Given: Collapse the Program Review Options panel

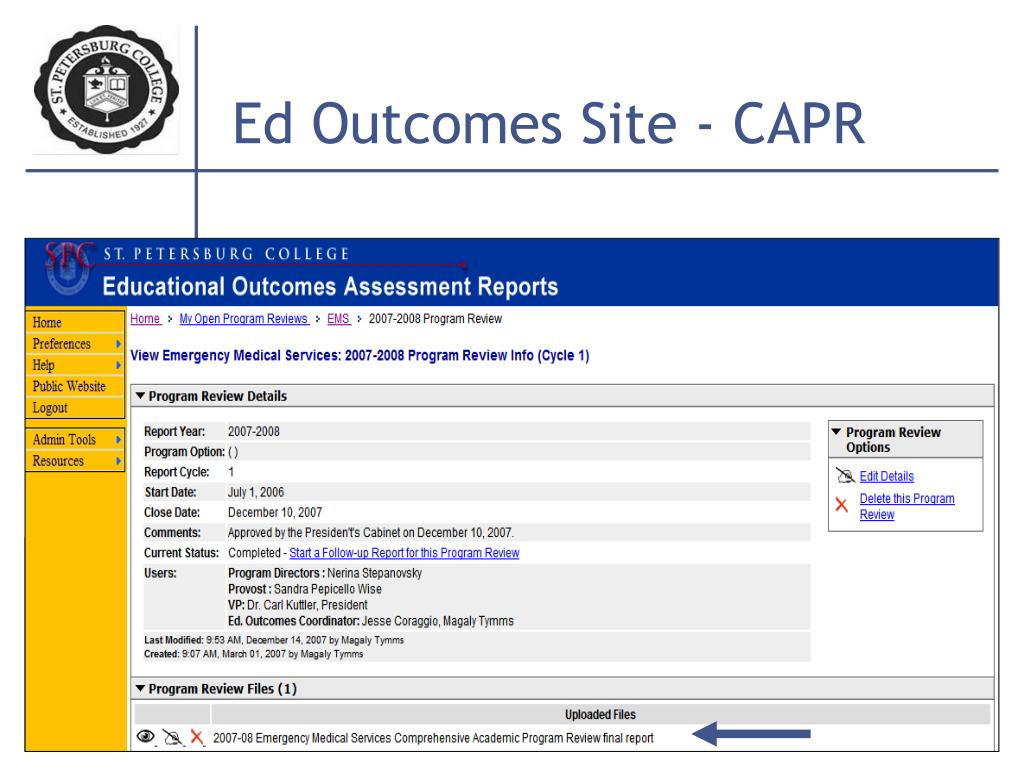Looking at the screenshot, I should tap(836, 432).
